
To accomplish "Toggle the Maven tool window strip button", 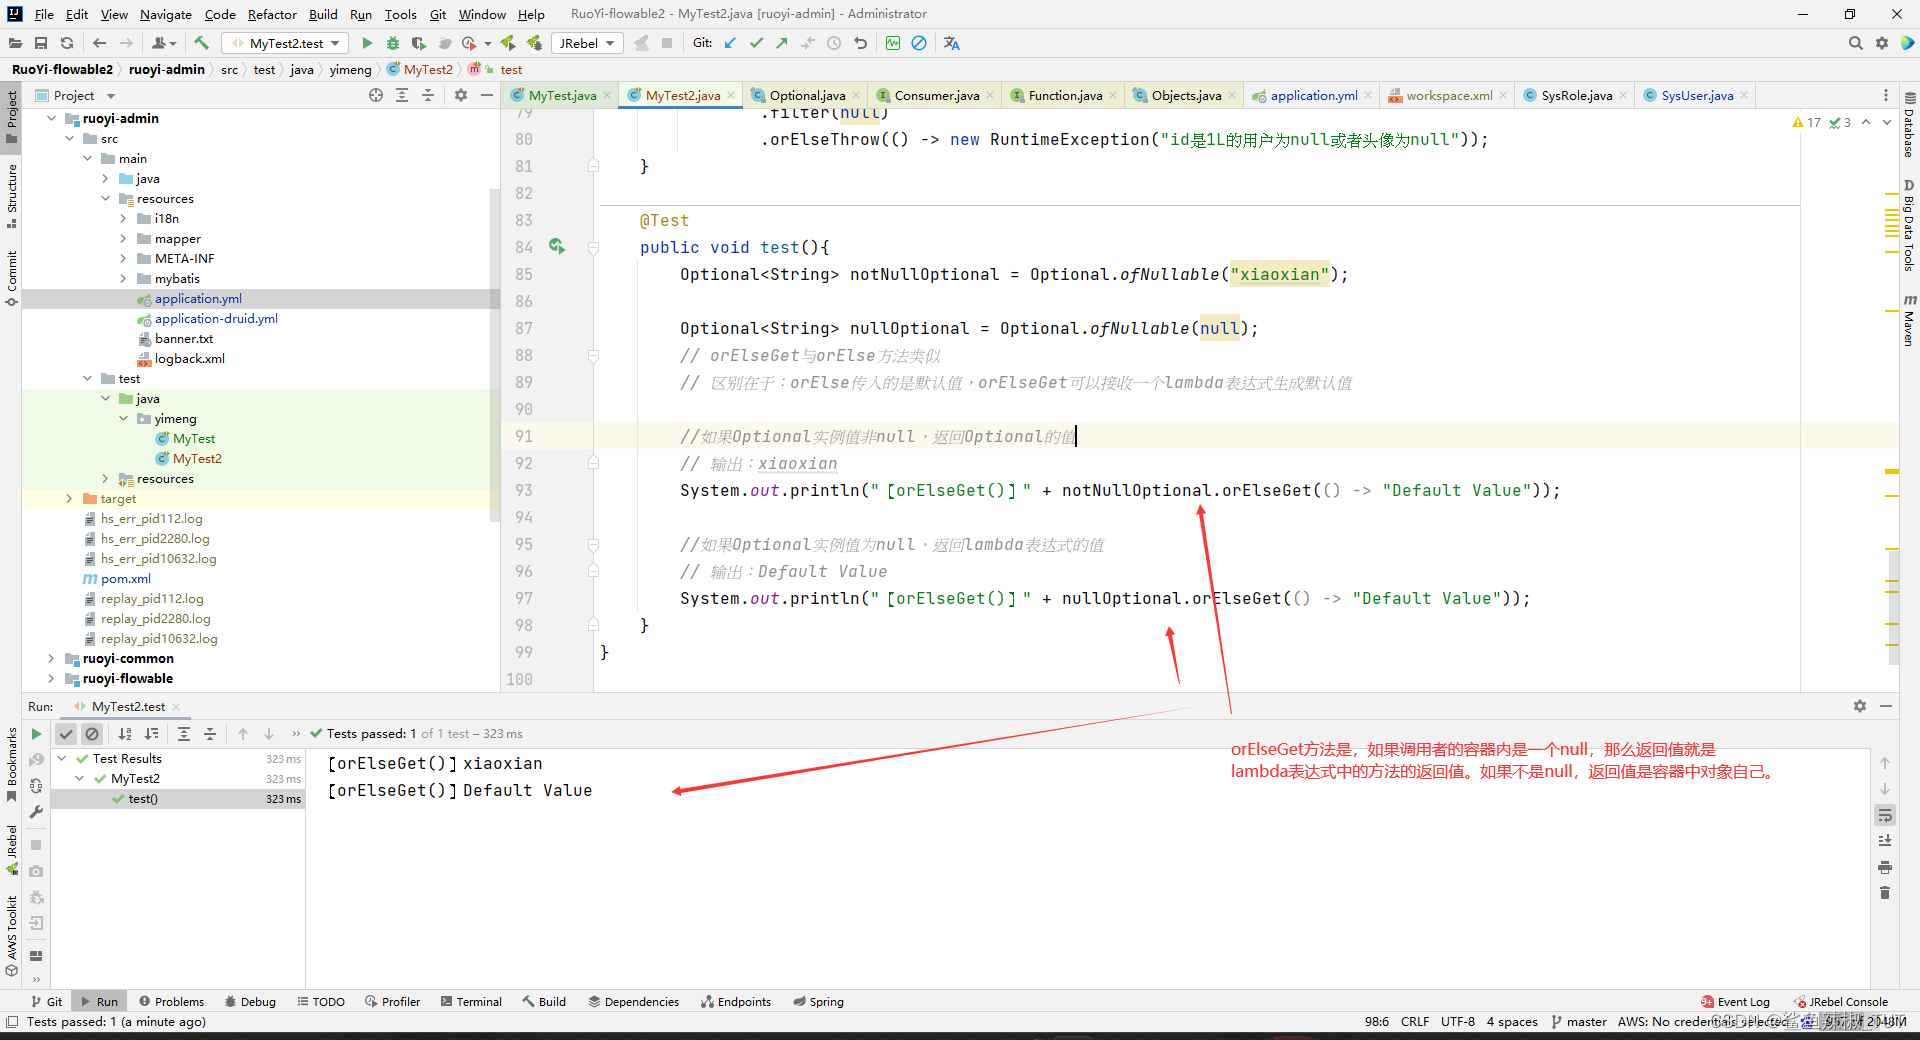I will tap(1909, 320).
